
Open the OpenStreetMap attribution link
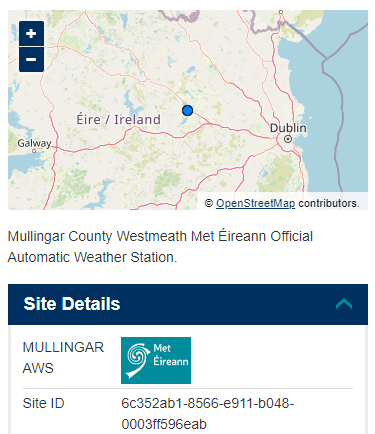point(255,203)
